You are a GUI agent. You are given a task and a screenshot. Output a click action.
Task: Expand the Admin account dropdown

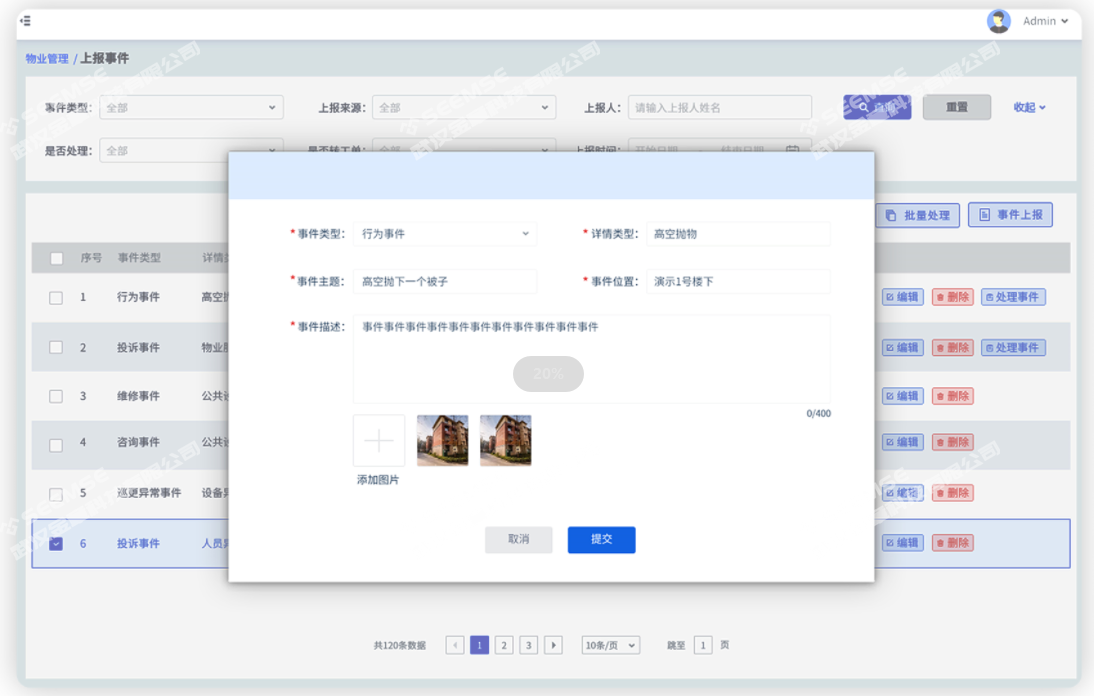tap(1045, 21)
